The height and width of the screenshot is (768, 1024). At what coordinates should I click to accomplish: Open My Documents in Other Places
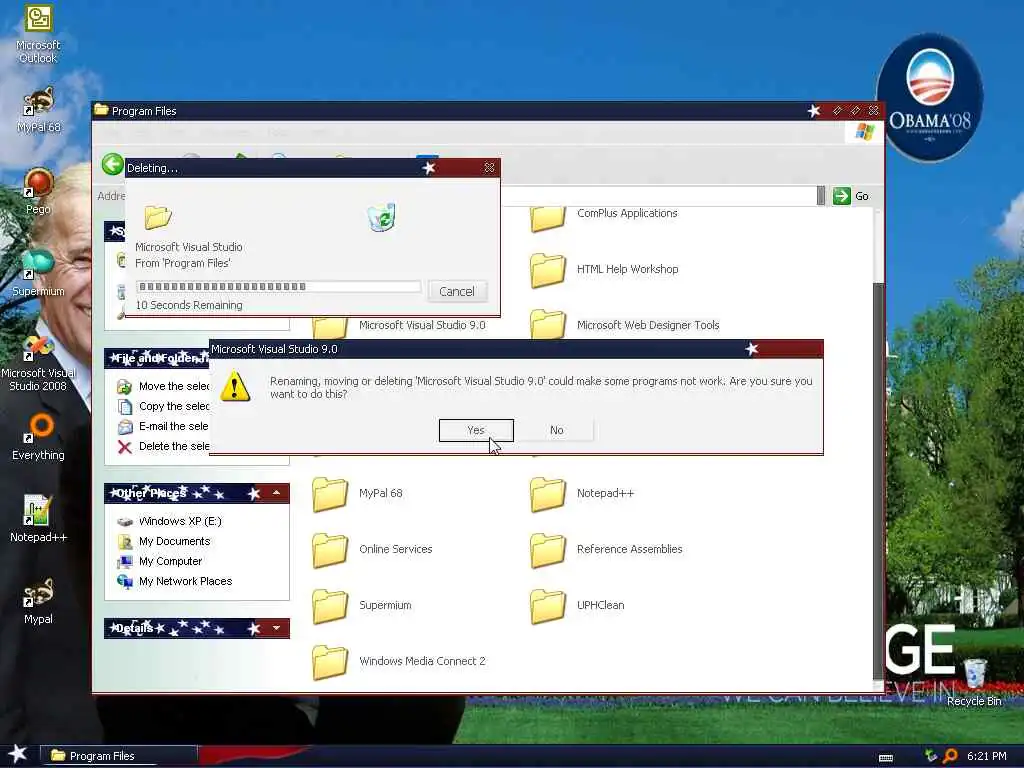[x=163, y=541]
